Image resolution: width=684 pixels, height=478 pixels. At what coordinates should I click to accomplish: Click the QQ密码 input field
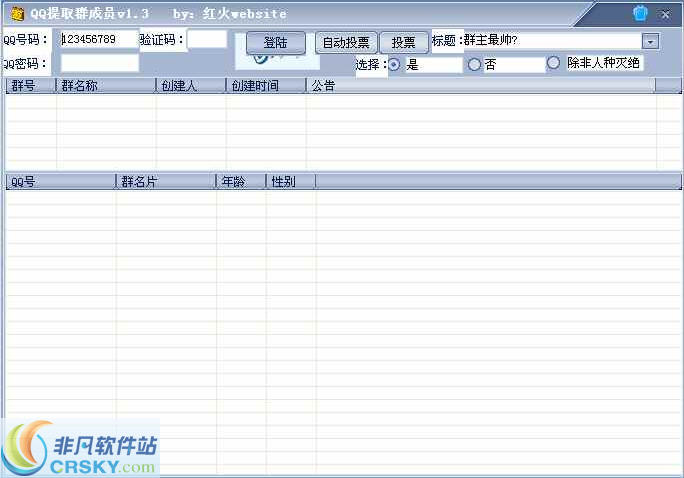click(99, 63)
